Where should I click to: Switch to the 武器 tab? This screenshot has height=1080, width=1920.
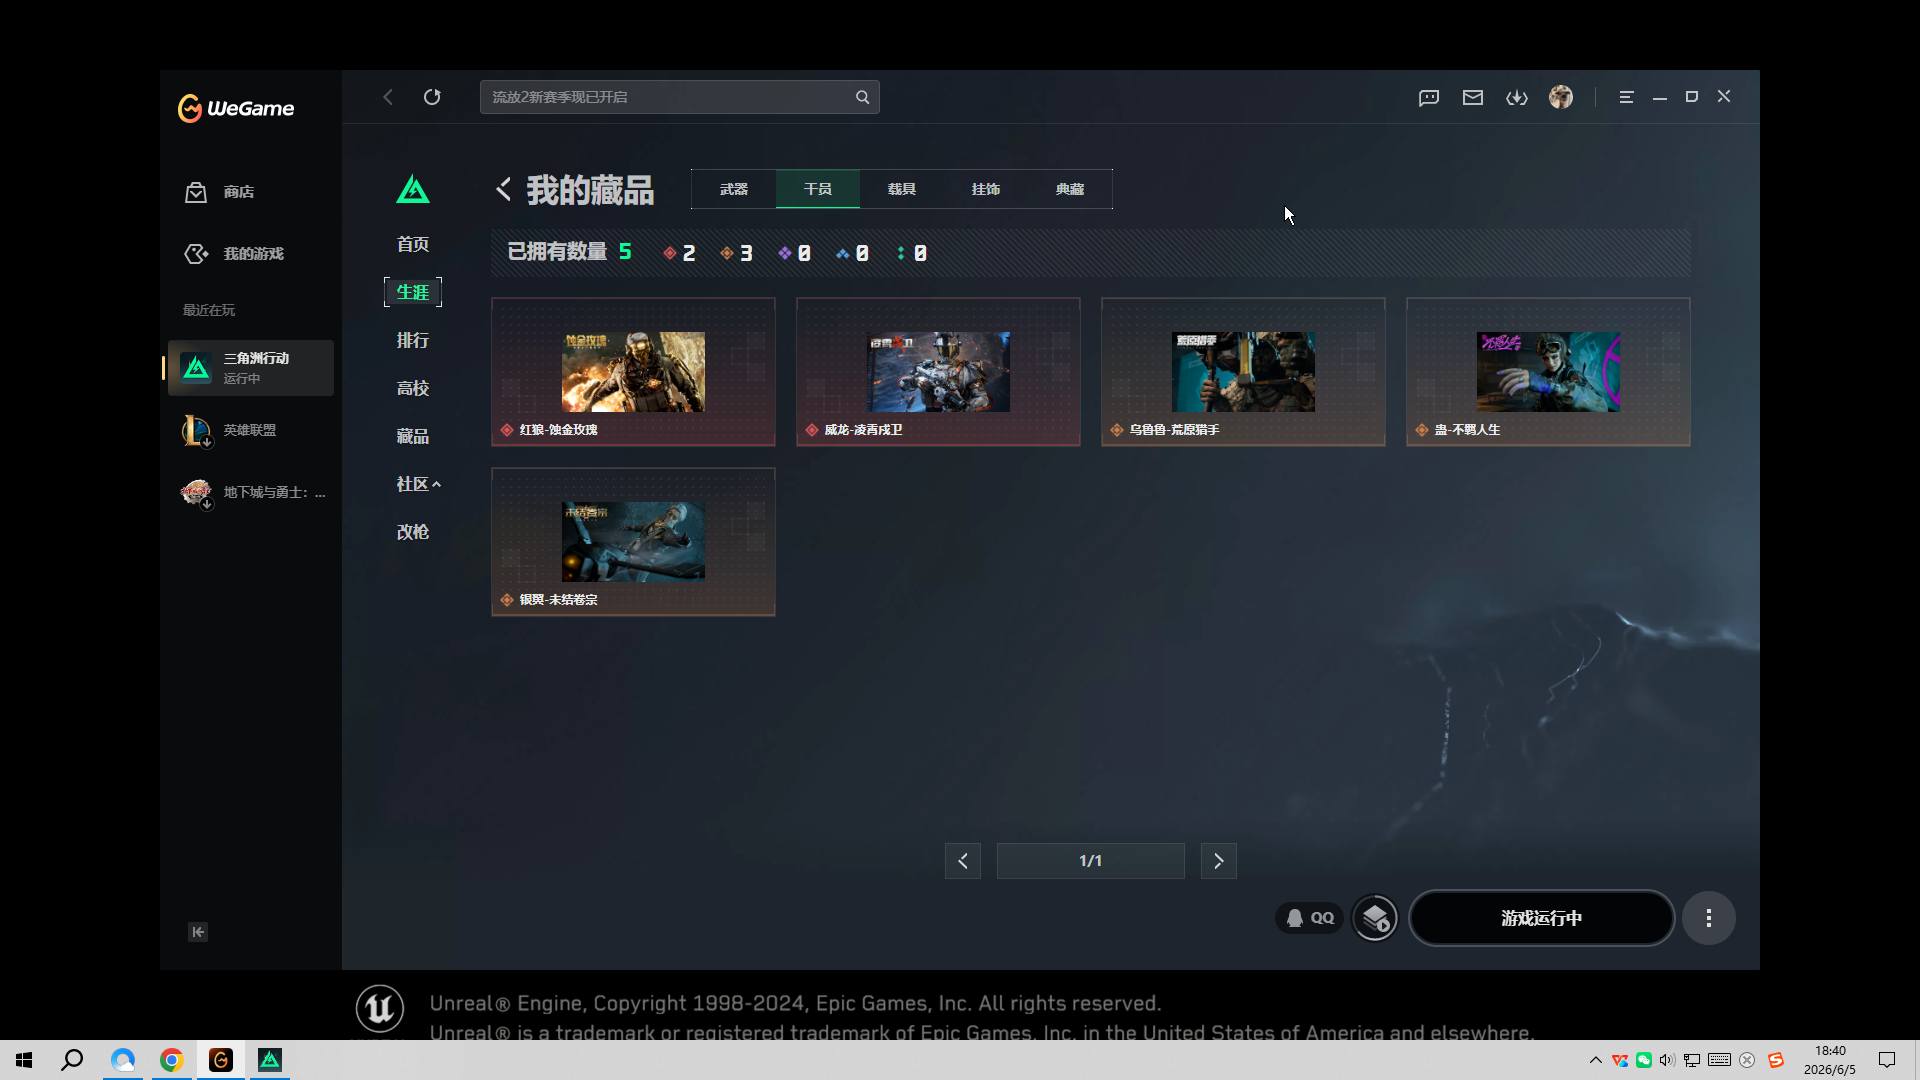(x=734, y=189)
